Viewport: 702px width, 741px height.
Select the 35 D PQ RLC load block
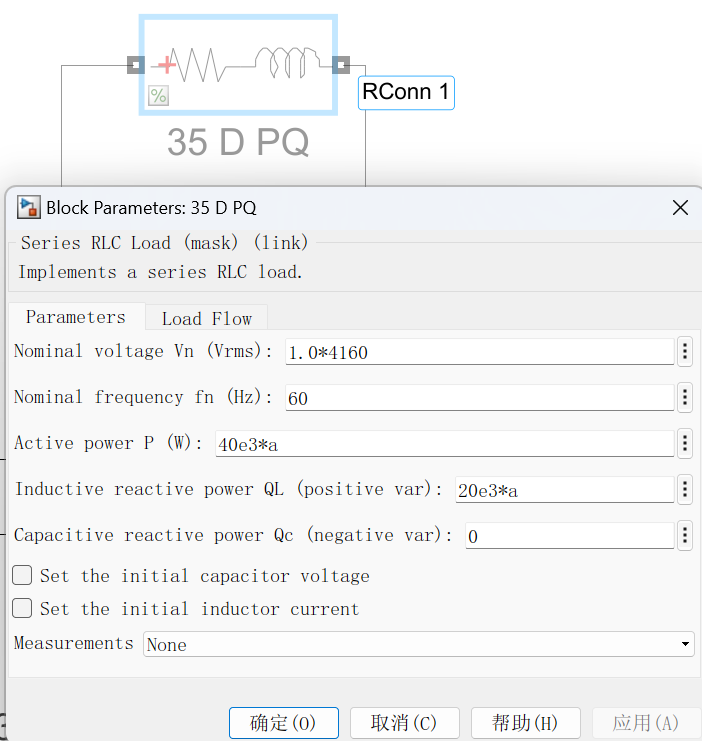(x=238, y=65)
